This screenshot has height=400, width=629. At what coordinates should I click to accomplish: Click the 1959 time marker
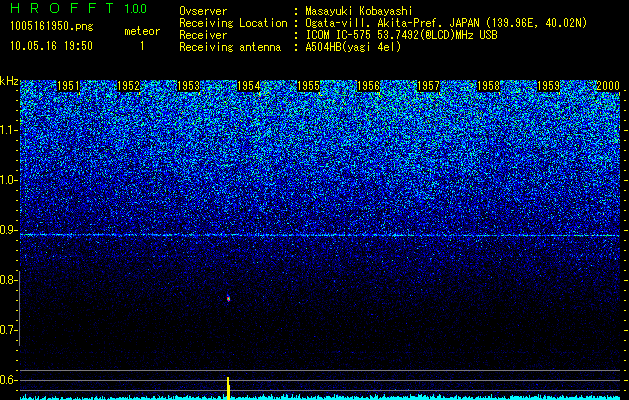[x=548, y=86]
